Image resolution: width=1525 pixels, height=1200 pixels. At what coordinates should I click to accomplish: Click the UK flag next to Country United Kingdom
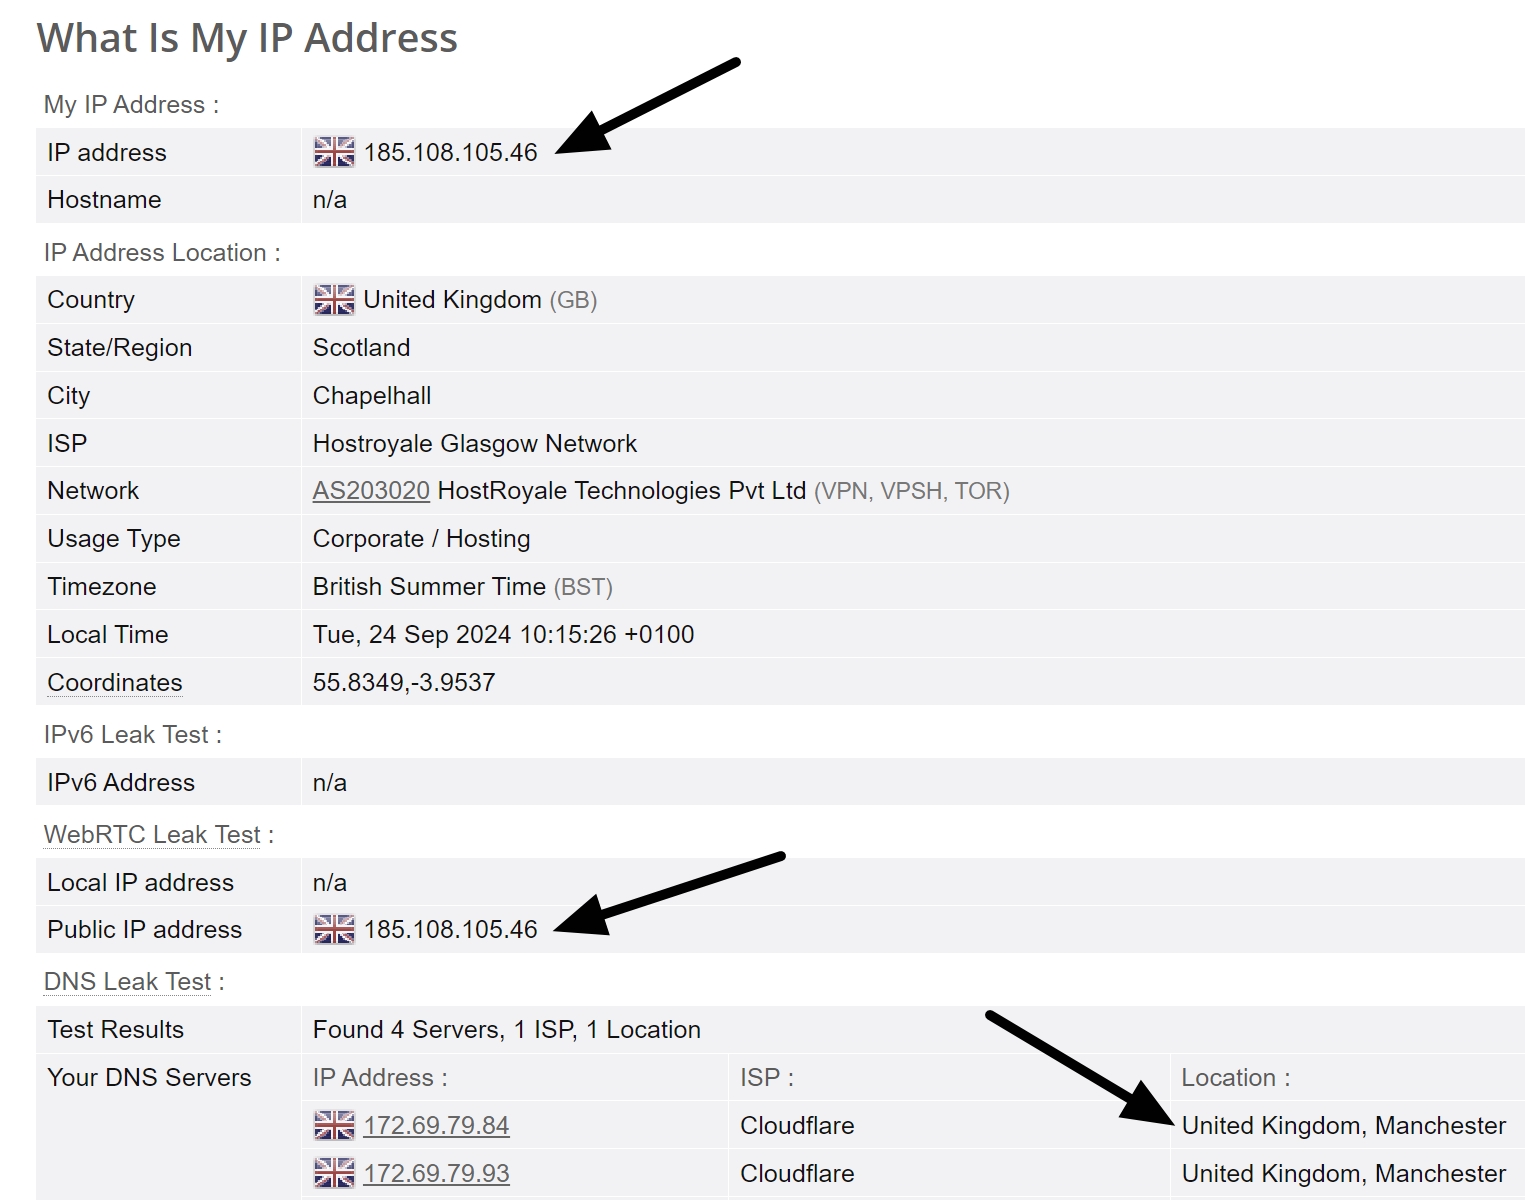334,299
